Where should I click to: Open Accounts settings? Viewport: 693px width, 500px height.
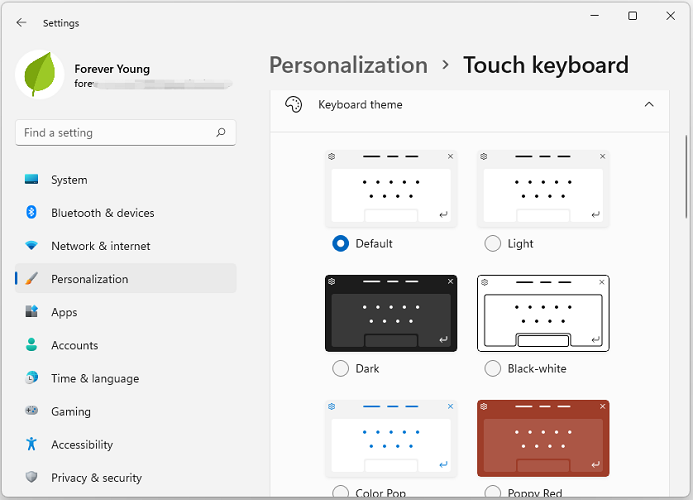pyautogui.click(x=126, y=345)
